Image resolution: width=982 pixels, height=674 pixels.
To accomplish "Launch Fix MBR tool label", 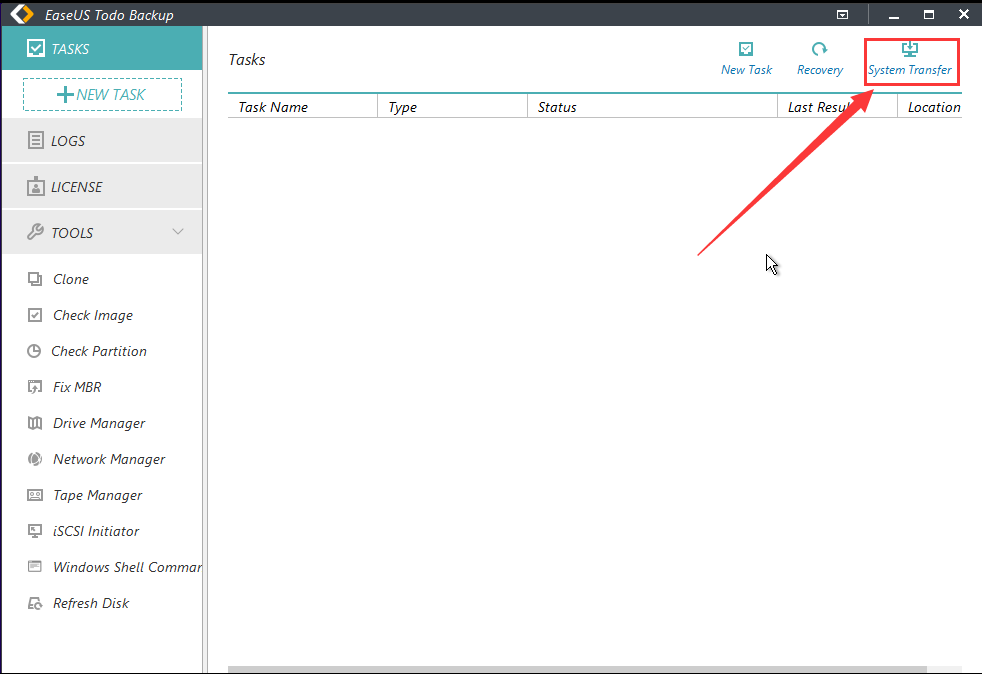I will (77, 387).
